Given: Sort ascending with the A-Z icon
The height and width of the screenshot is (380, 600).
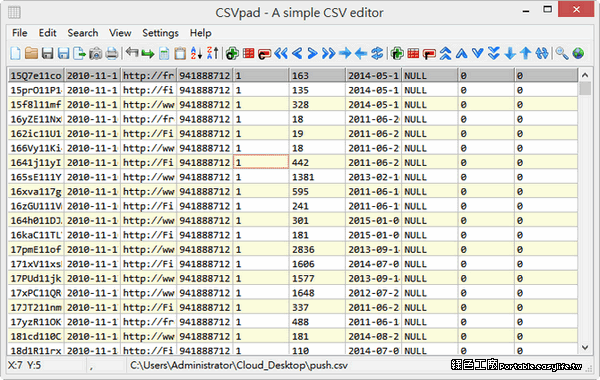Looking at the screenshot, I should pos(196,53).
